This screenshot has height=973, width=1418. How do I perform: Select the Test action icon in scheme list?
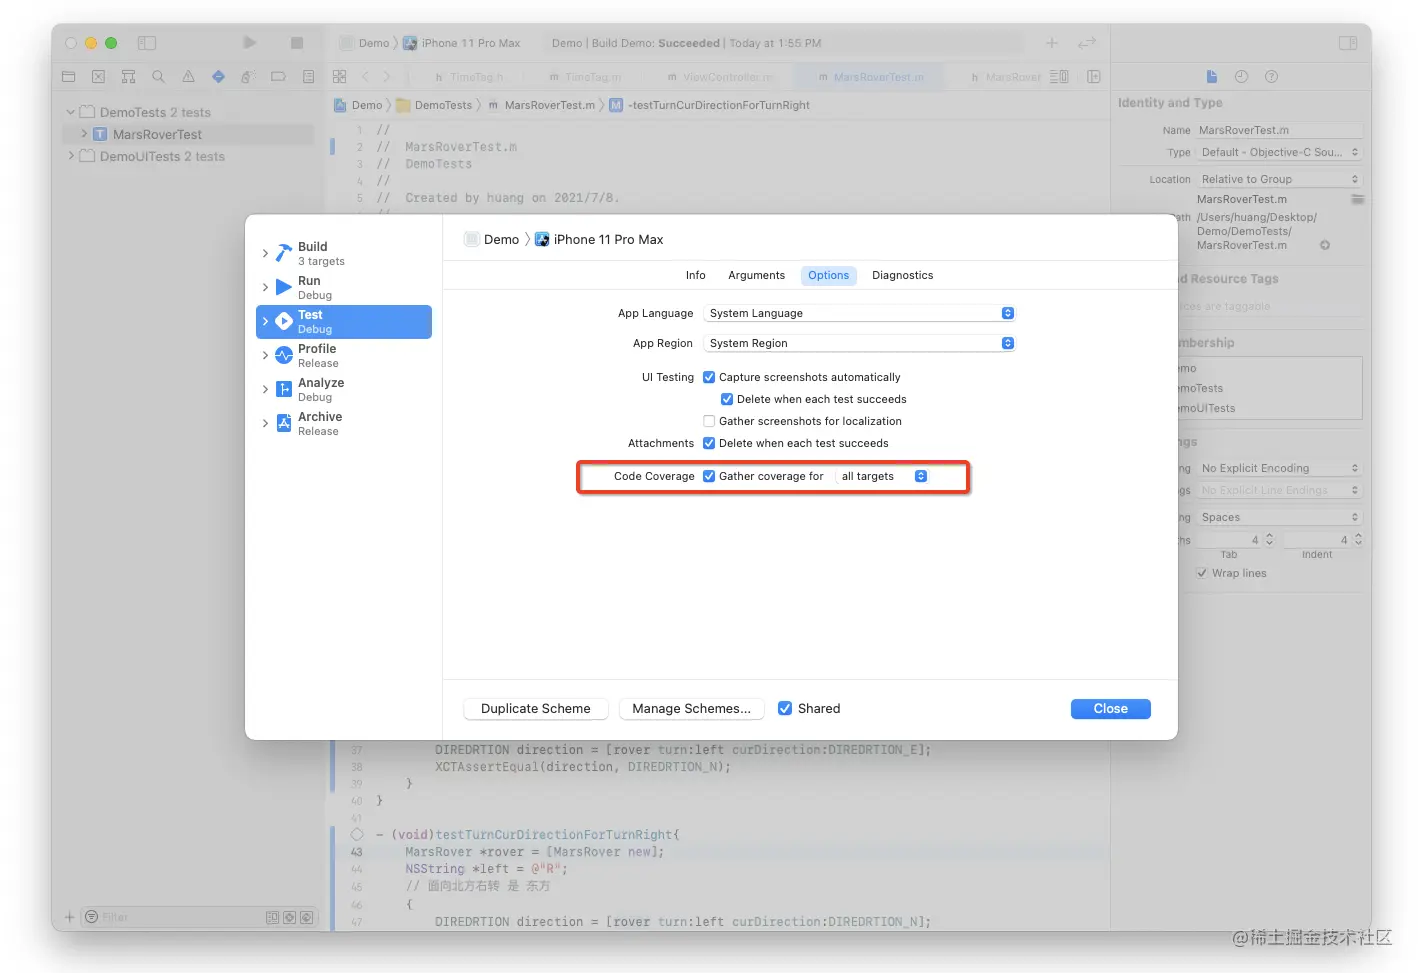(x=284, y=321)
